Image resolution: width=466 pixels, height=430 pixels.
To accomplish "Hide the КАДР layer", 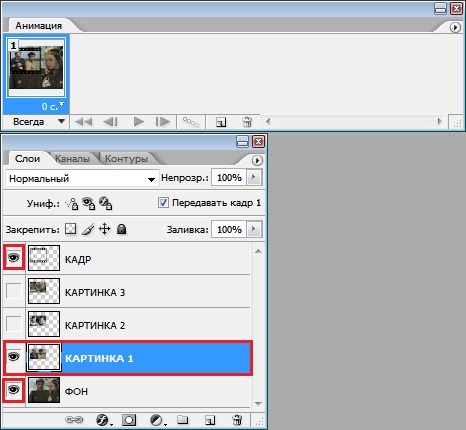I will click(x=14, y=258).
